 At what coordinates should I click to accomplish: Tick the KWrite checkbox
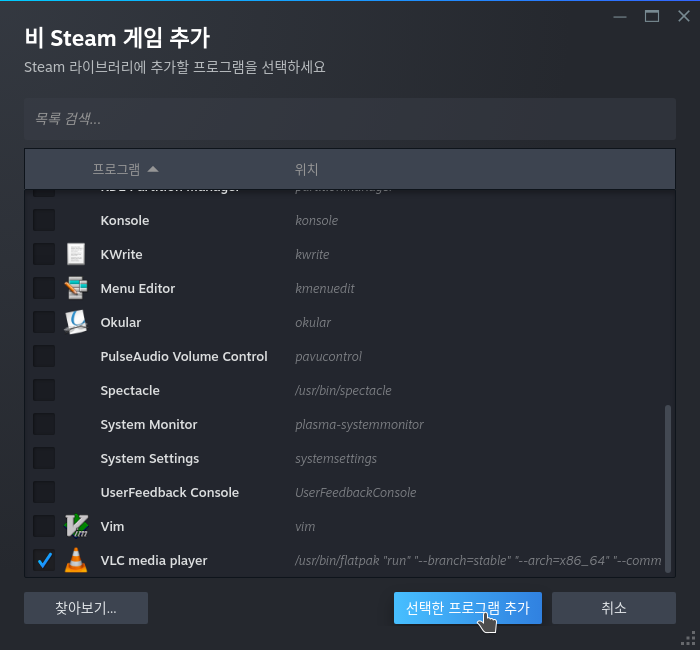(x=44, y=254)
